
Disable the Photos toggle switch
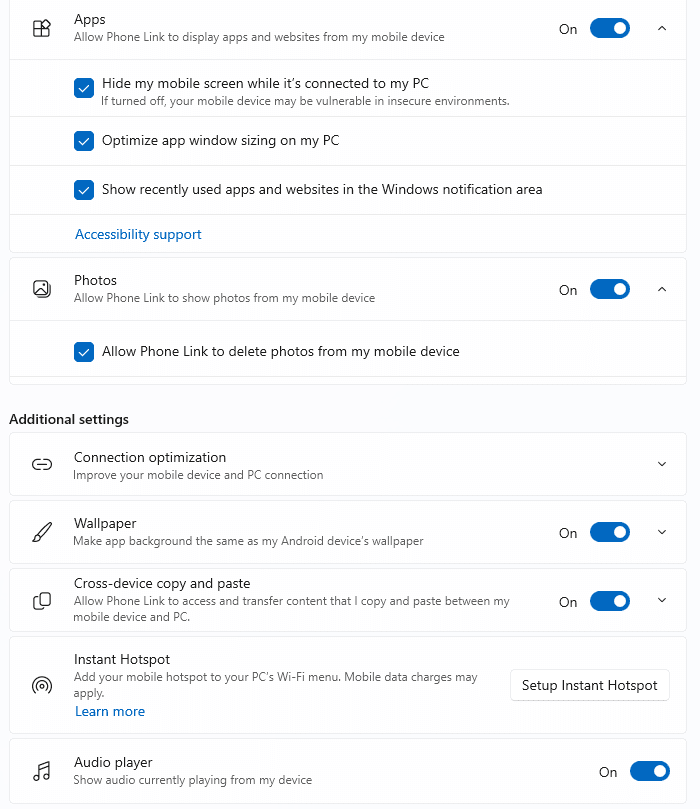click(610, 289)
